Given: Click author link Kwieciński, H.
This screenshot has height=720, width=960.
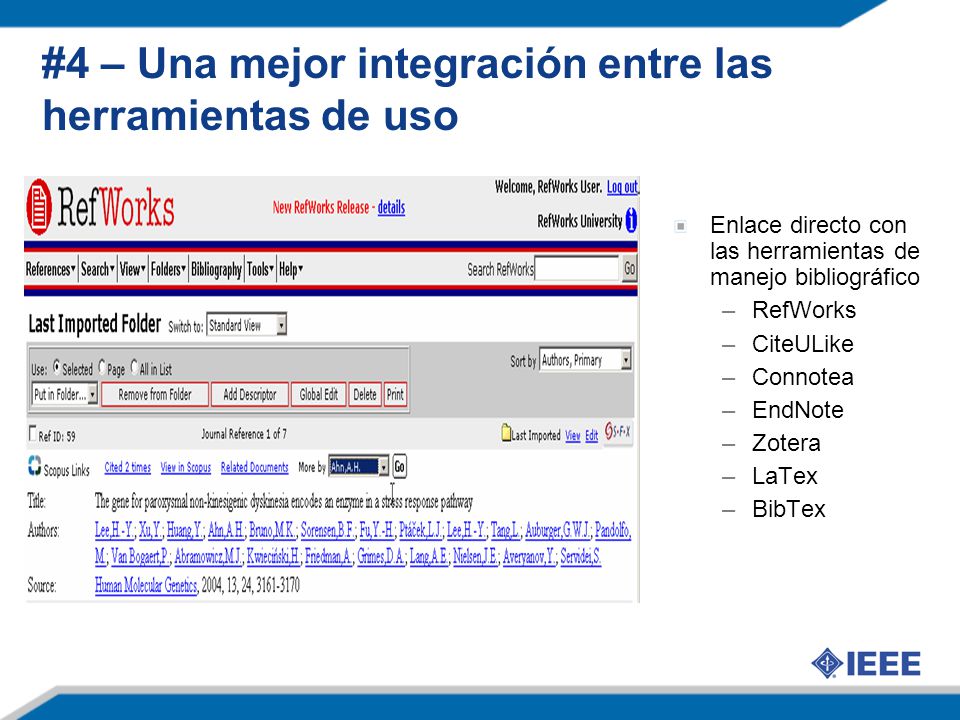Looking at the screenshot, I should pos(273,557).
